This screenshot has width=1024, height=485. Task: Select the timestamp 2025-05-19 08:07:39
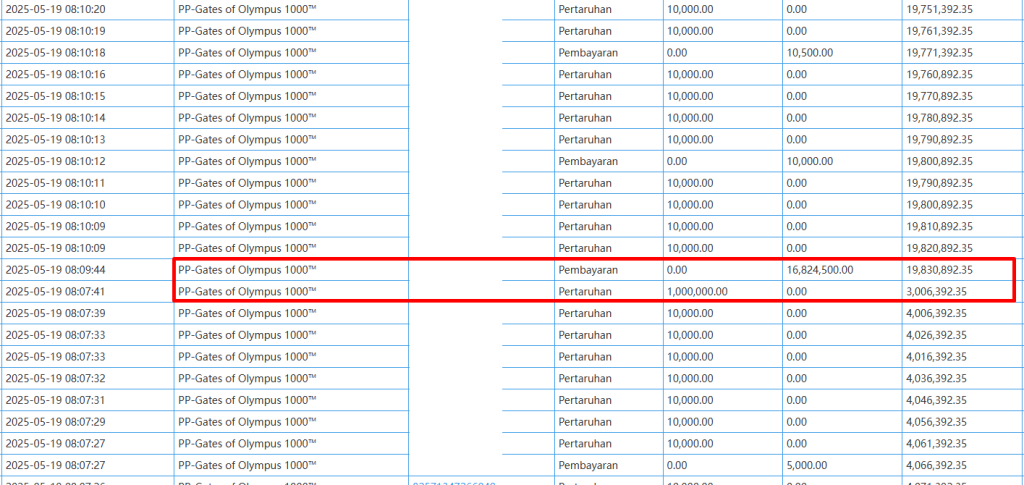[x=56, y=313]
